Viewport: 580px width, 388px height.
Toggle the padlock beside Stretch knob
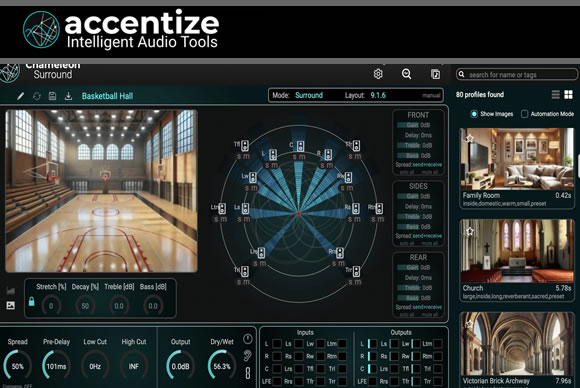pos(31,301)
